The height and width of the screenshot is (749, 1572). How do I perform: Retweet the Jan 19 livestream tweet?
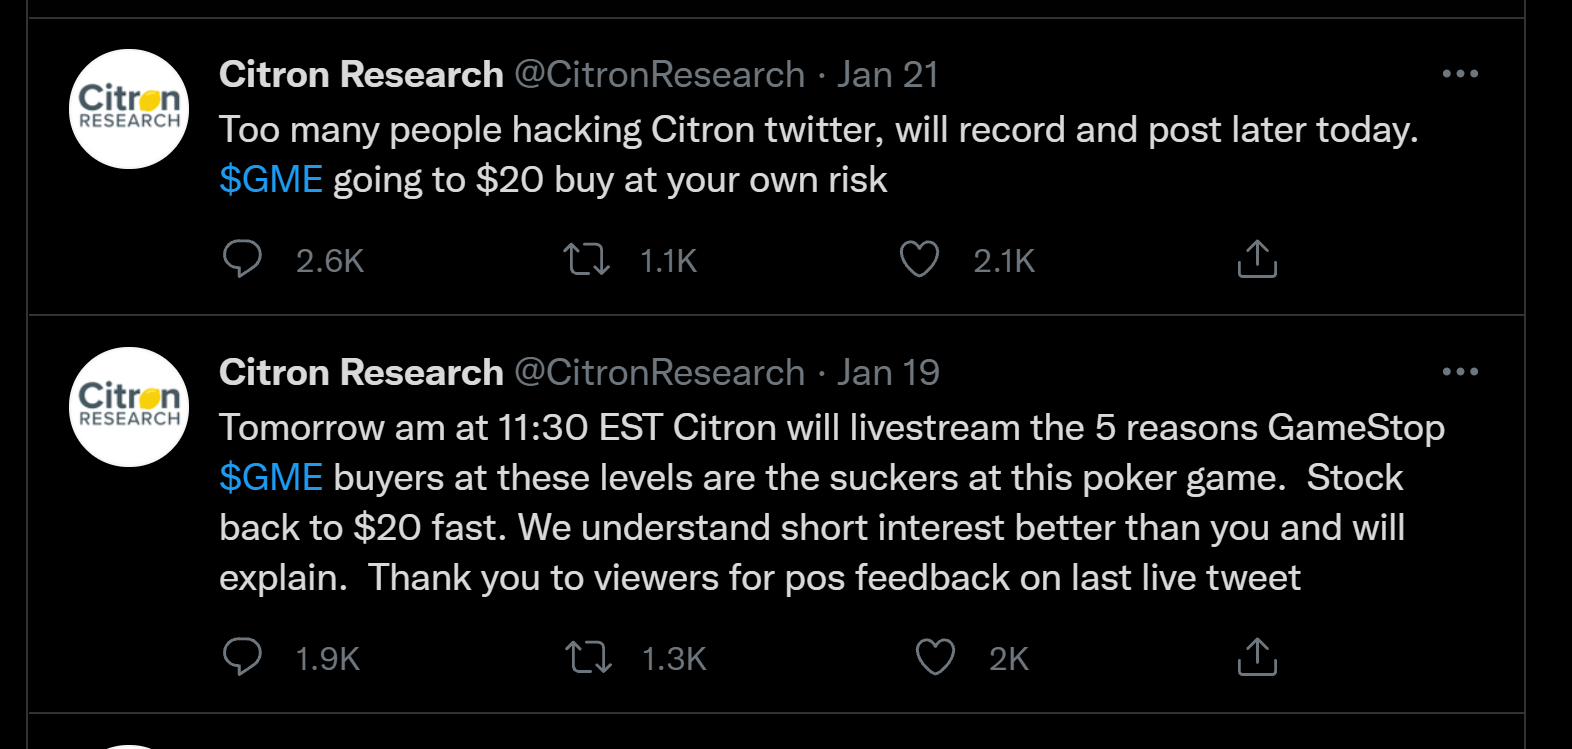point(588,658)
